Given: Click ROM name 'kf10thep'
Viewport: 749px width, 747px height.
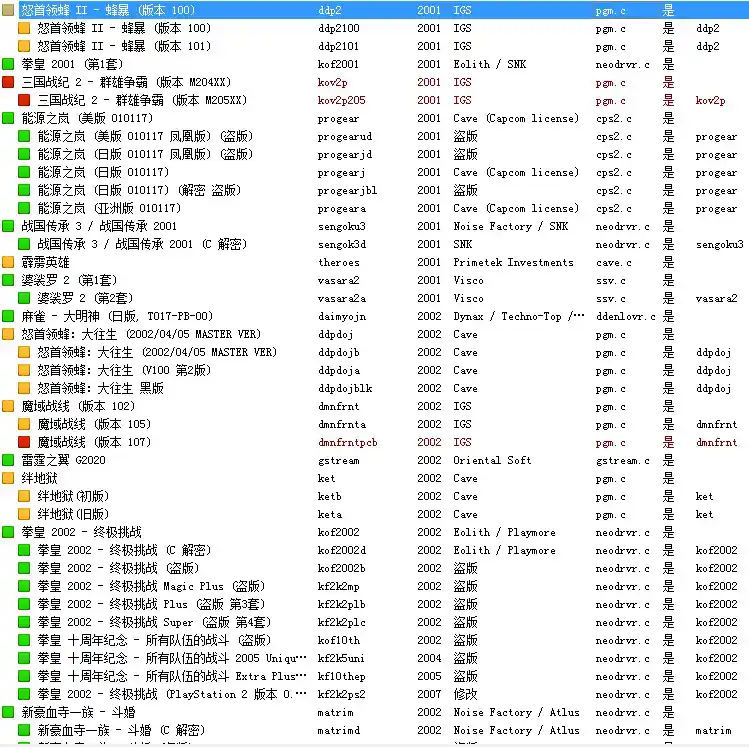Looking at the screenshot, I should point(342,676).
